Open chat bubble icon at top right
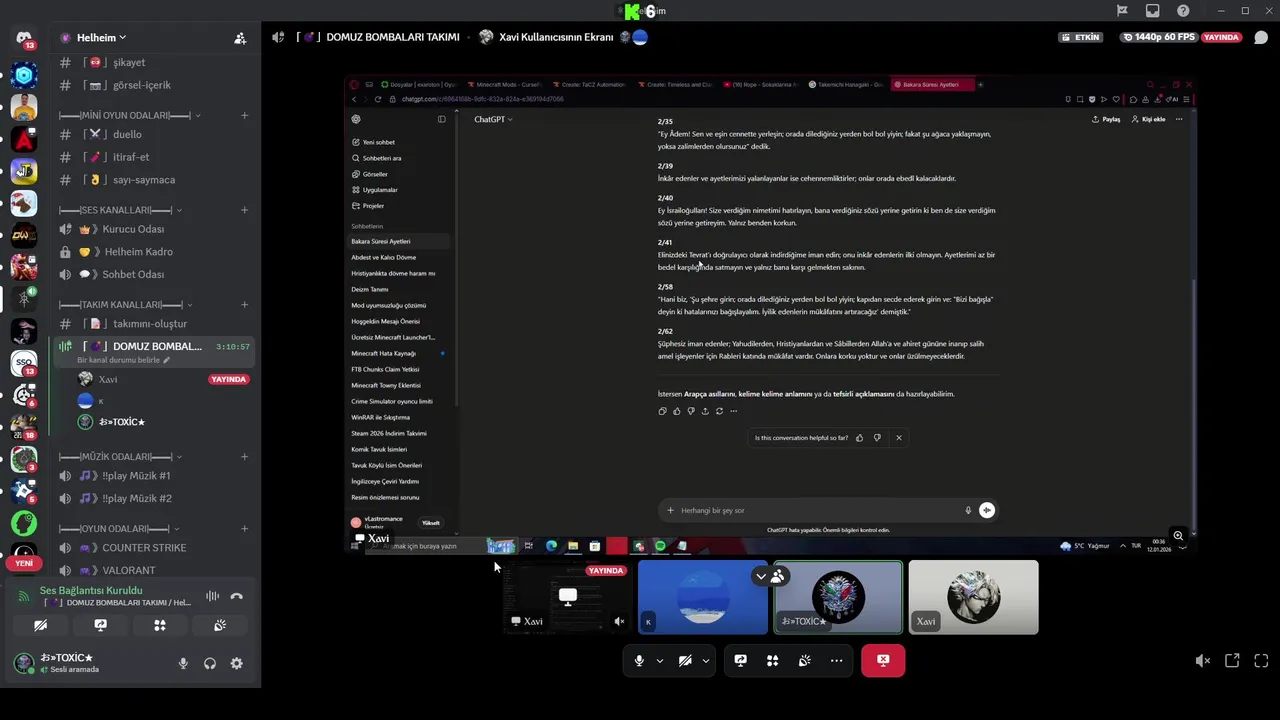Image resolution: width=1280 pixels, height=720 pixels. [1261, 38]
